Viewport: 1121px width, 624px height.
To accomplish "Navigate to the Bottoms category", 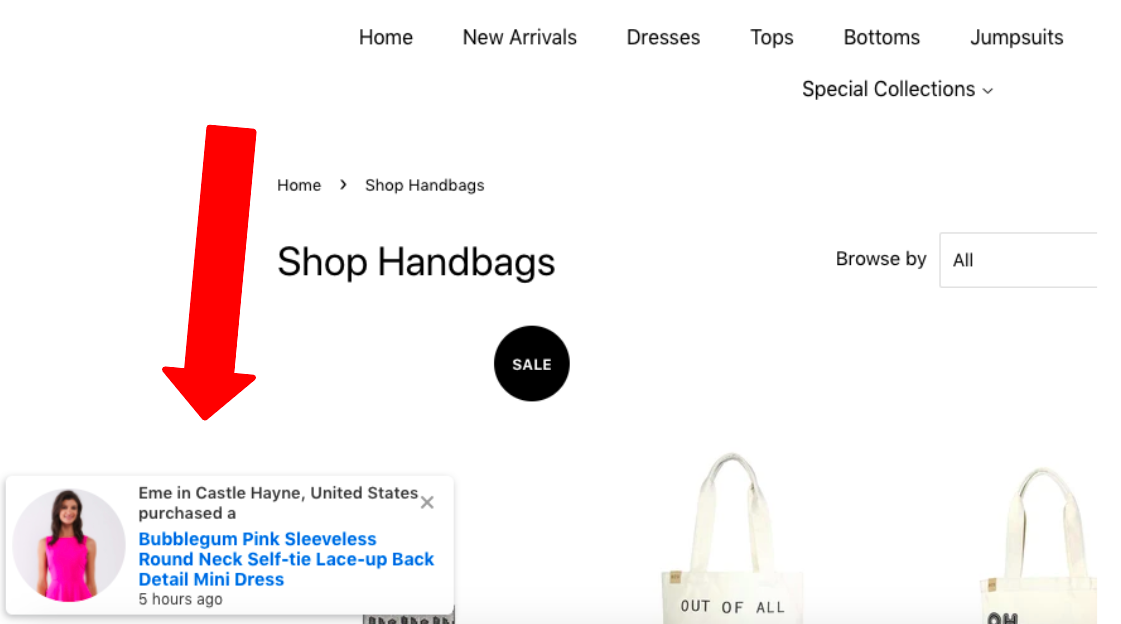I will coord(882,37).
